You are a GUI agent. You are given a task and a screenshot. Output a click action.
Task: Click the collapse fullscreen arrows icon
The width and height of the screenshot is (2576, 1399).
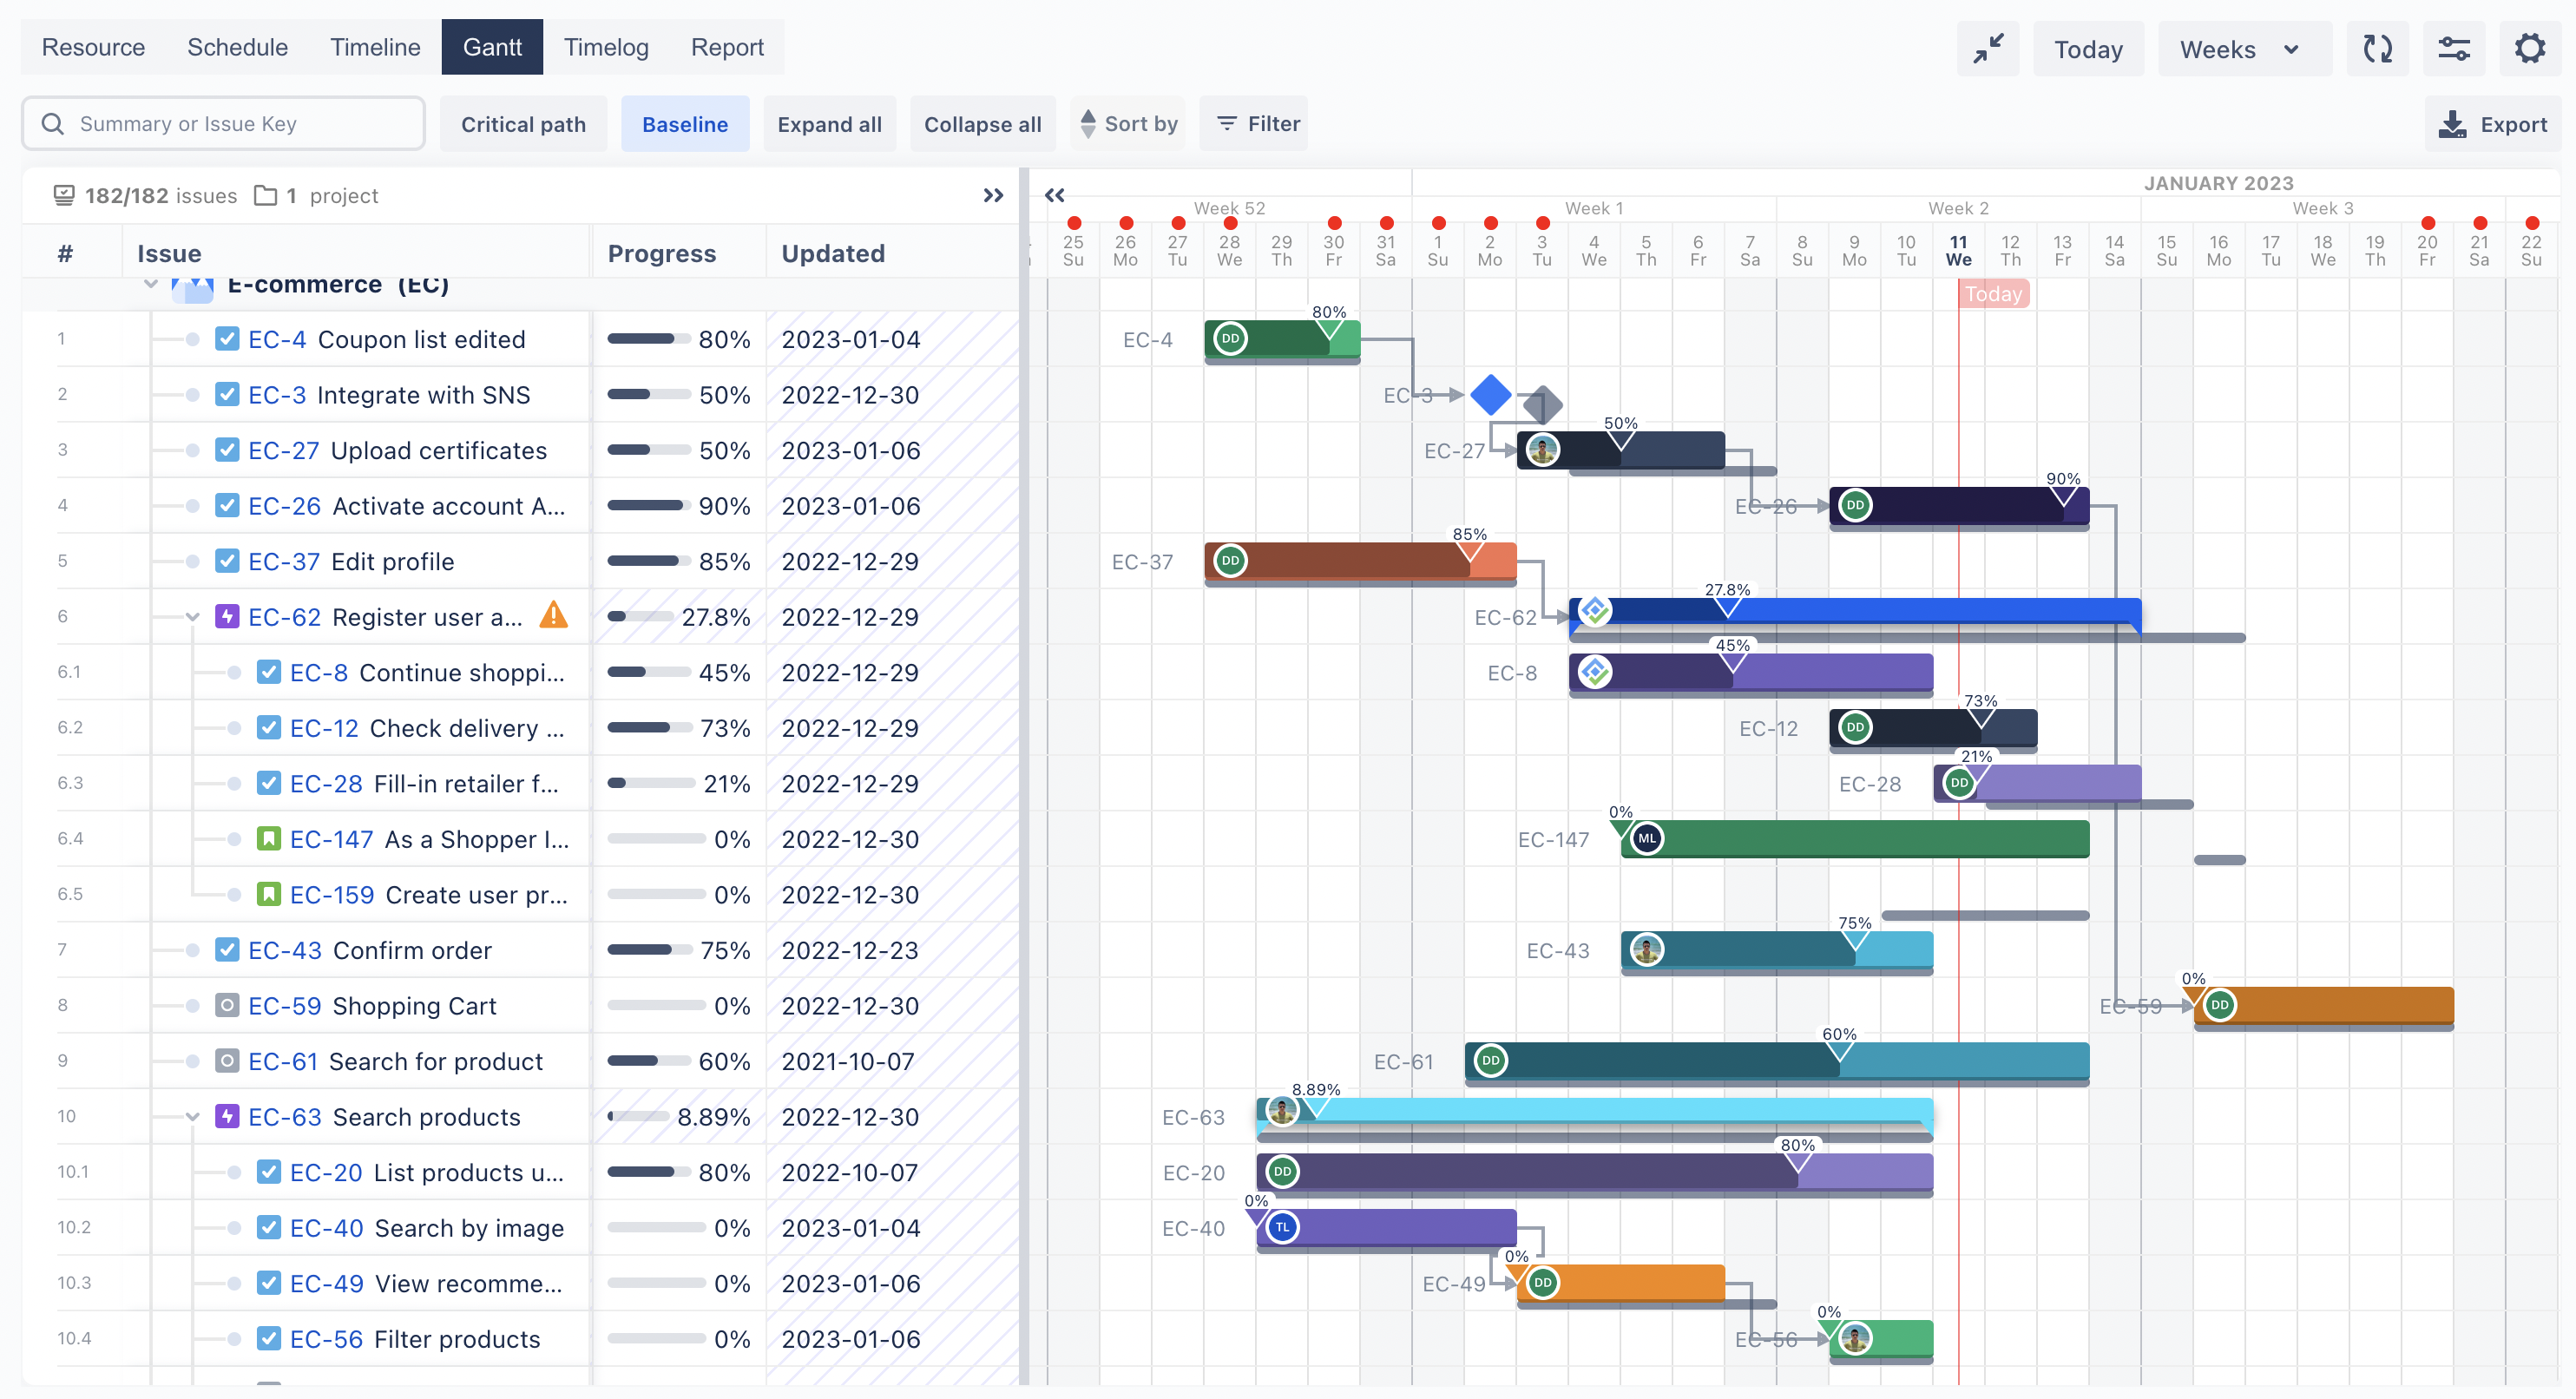(x=1987, y=48)
